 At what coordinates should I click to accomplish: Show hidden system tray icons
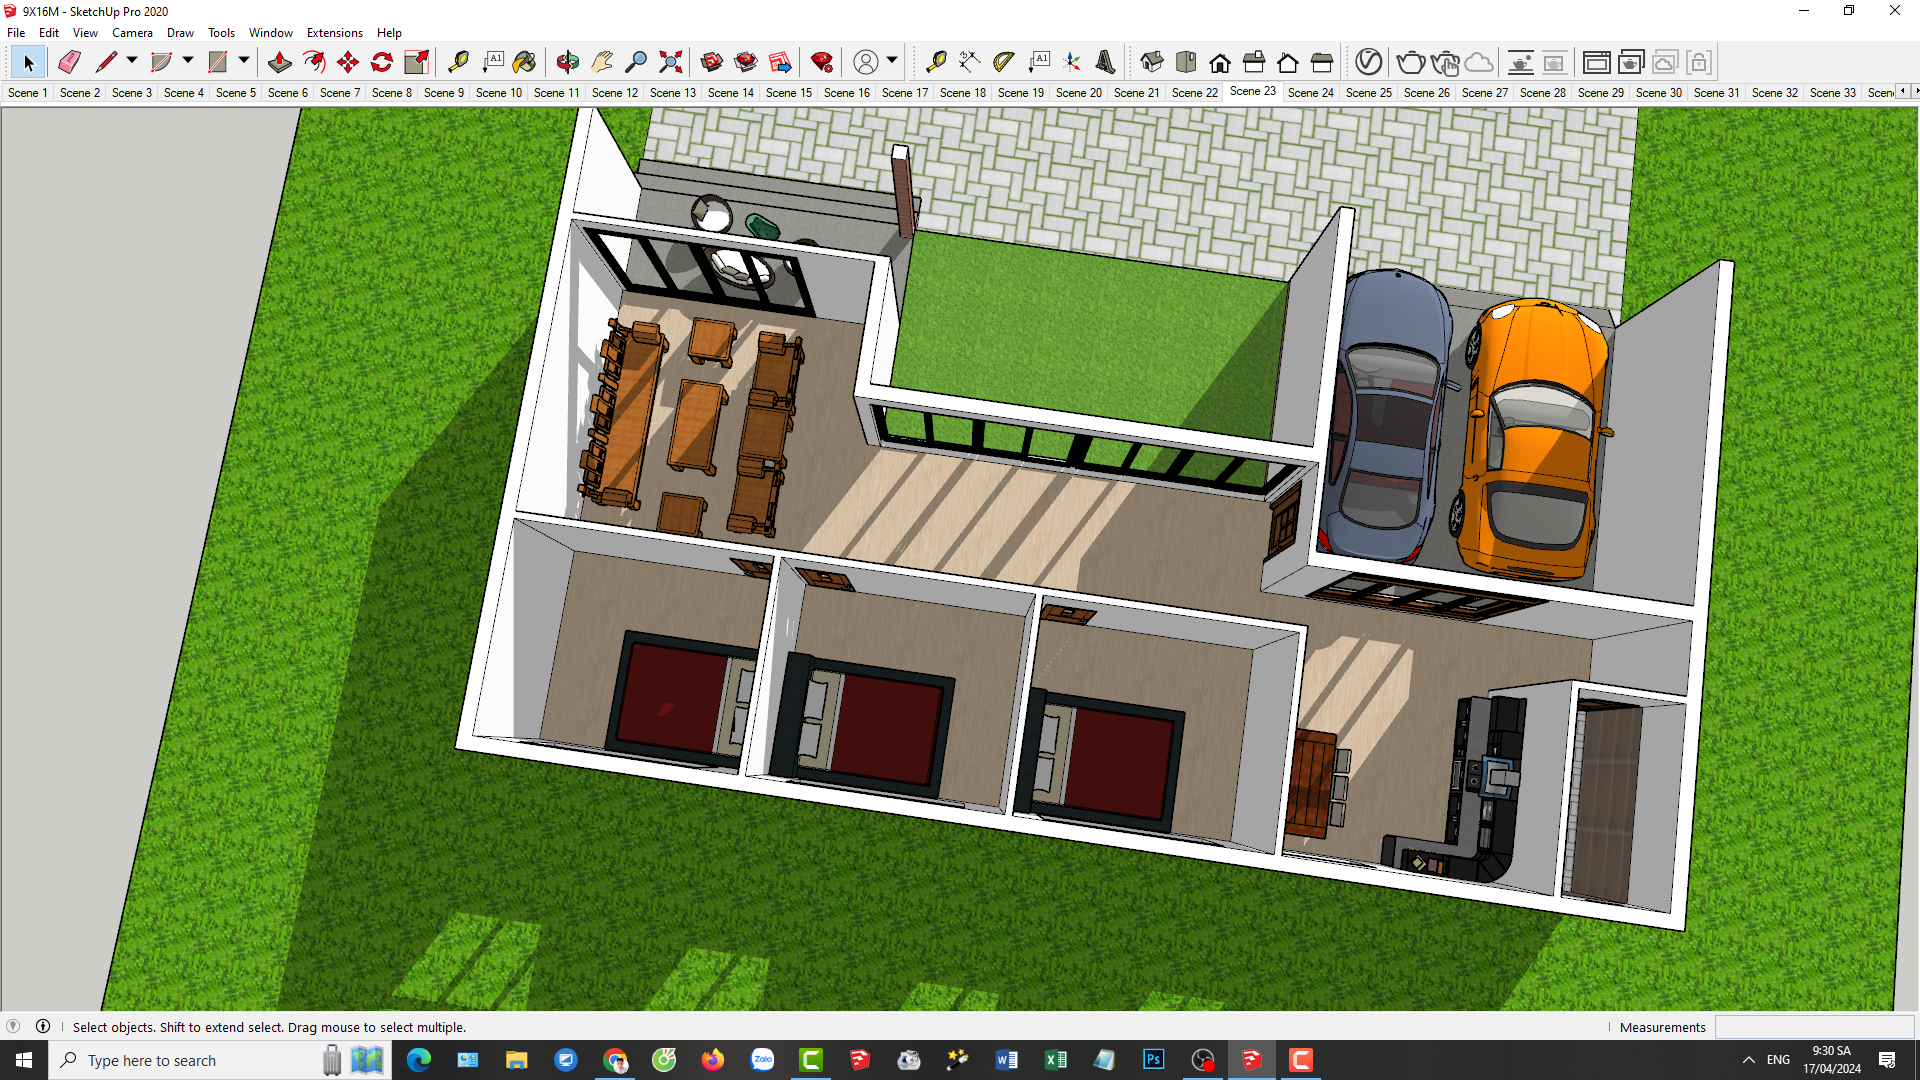pyautogui.click(x=1748, y=1060)
